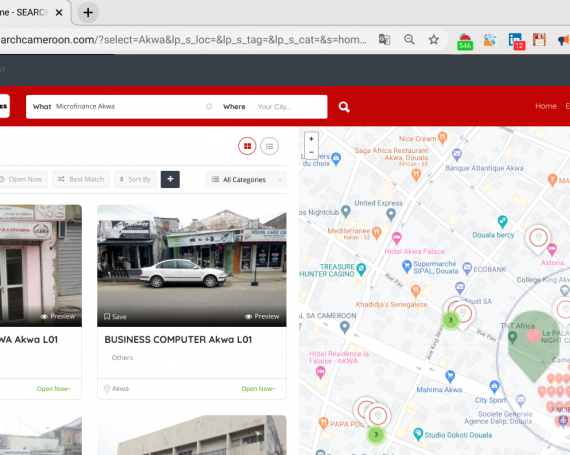Switch to list view layout
The height and width of the screenshot is (455, 570).
[269, 146]
